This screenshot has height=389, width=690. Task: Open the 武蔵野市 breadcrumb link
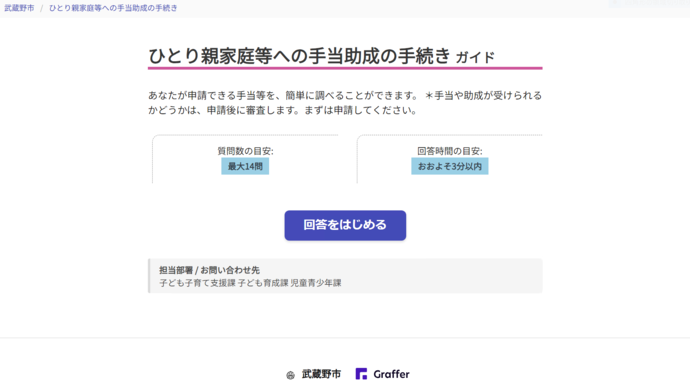[x=19, y=8]
